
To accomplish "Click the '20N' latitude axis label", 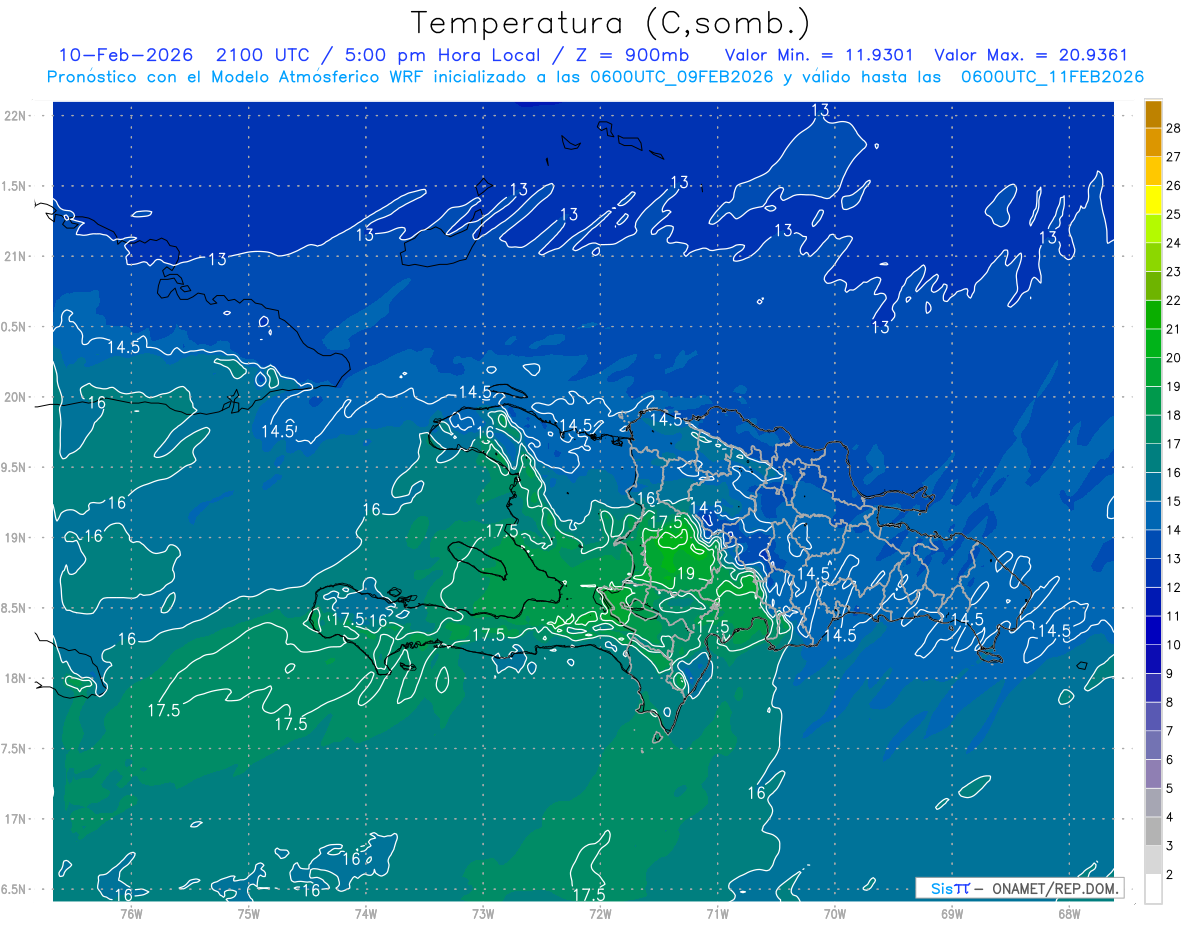I will (x=15, y=397).
